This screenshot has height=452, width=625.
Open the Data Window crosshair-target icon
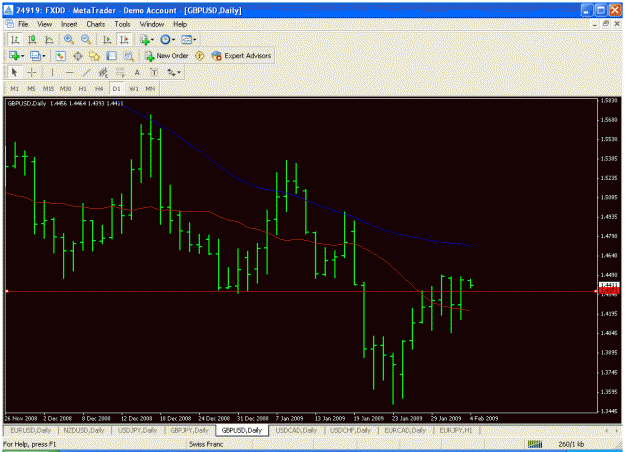(x=77, y=56)
